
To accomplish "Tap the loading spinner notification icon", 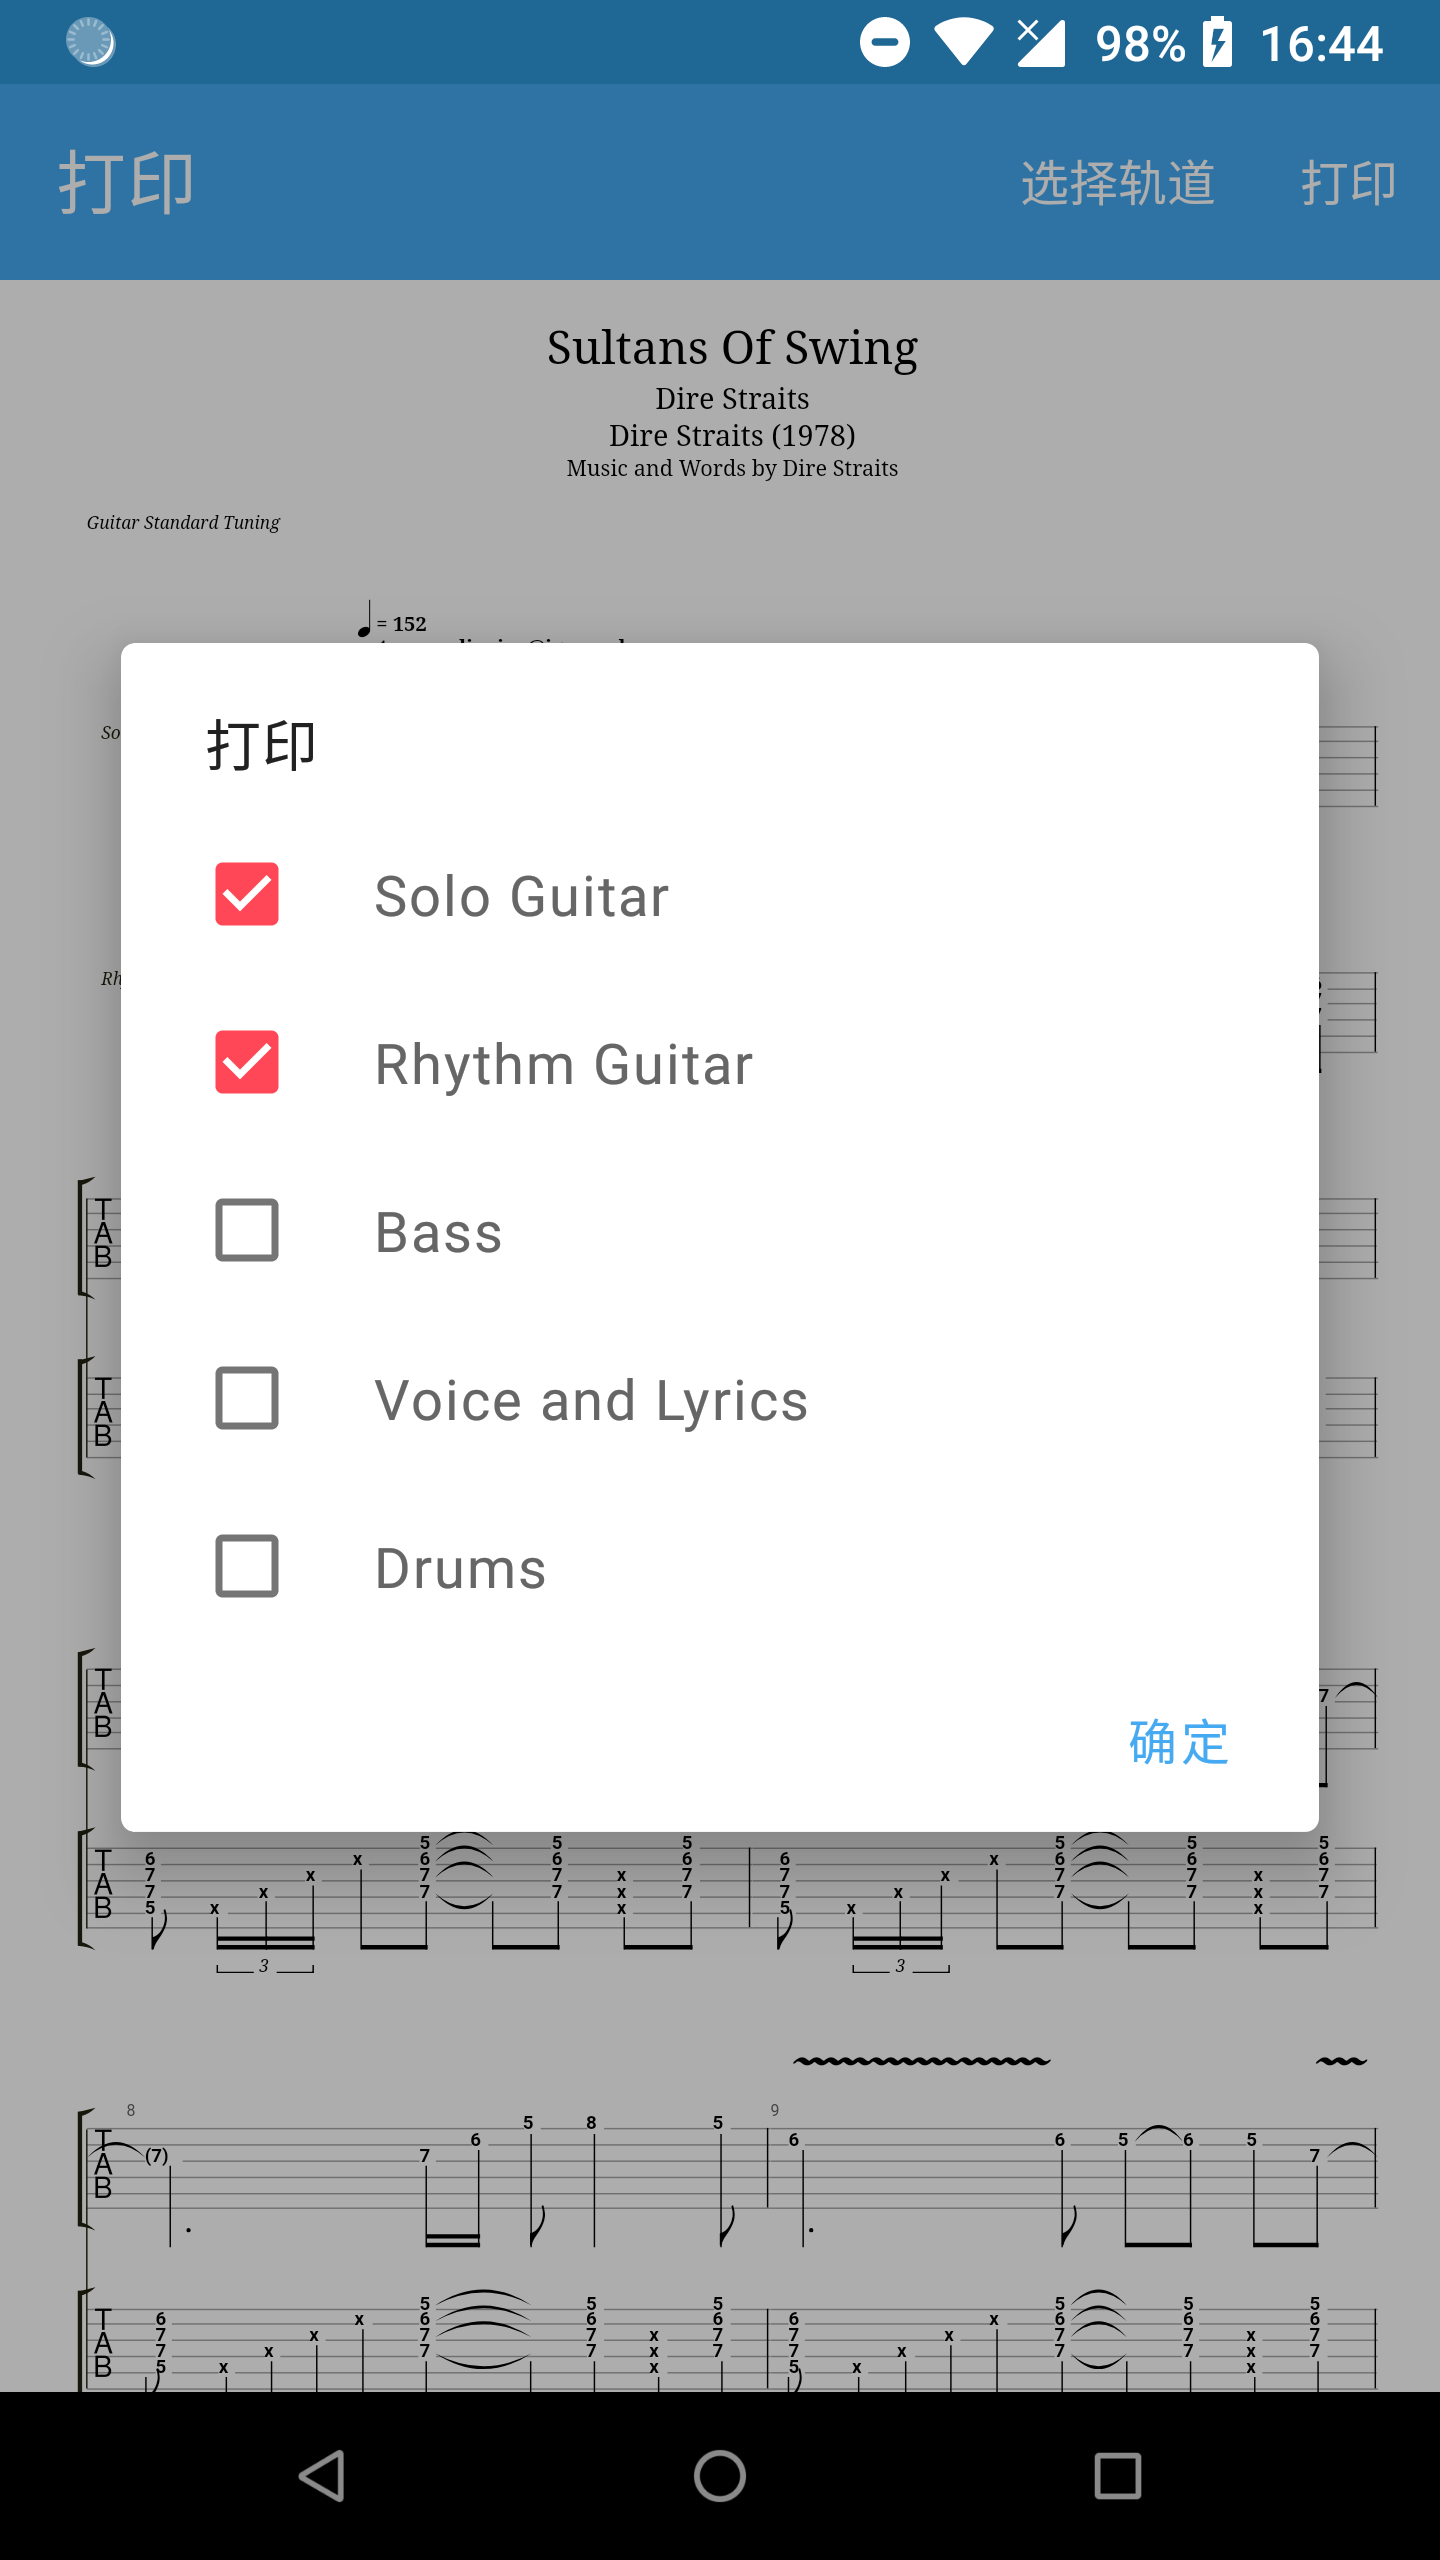I will (90, 42).
